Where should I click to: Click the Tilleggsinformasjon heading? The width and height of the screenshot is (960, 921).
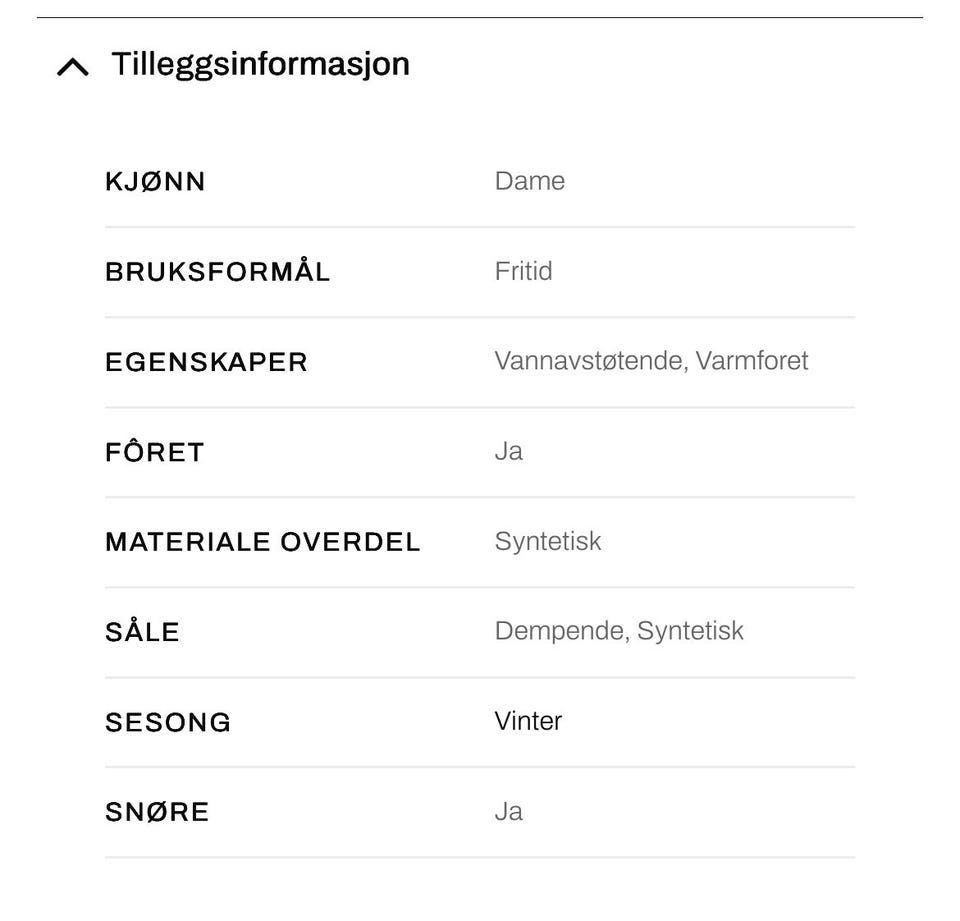coord(260,65)
